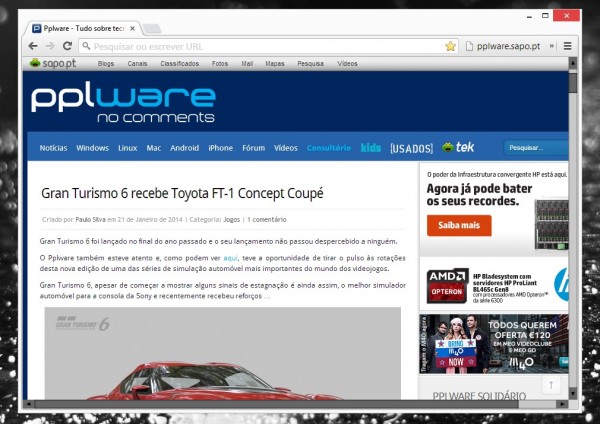Go to the Android section
Image resolution: width=600 pixels, height=424 pixels.
[x=184, y=148]
